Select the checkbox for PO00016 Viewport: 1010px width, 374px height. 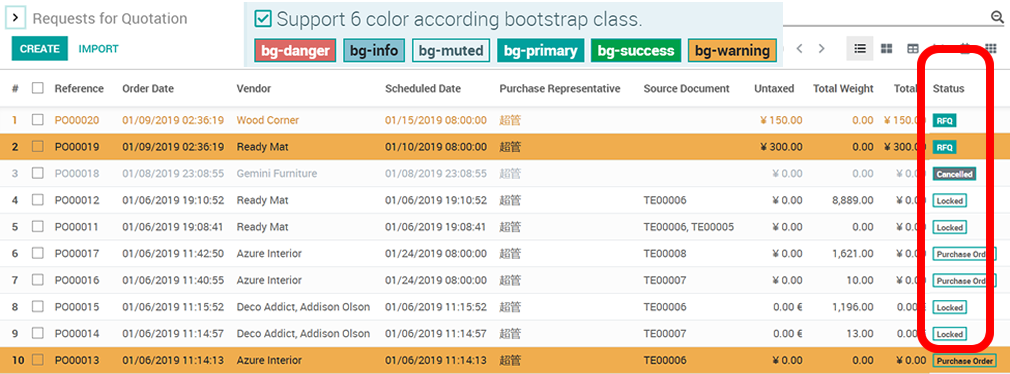pos(38,280)
